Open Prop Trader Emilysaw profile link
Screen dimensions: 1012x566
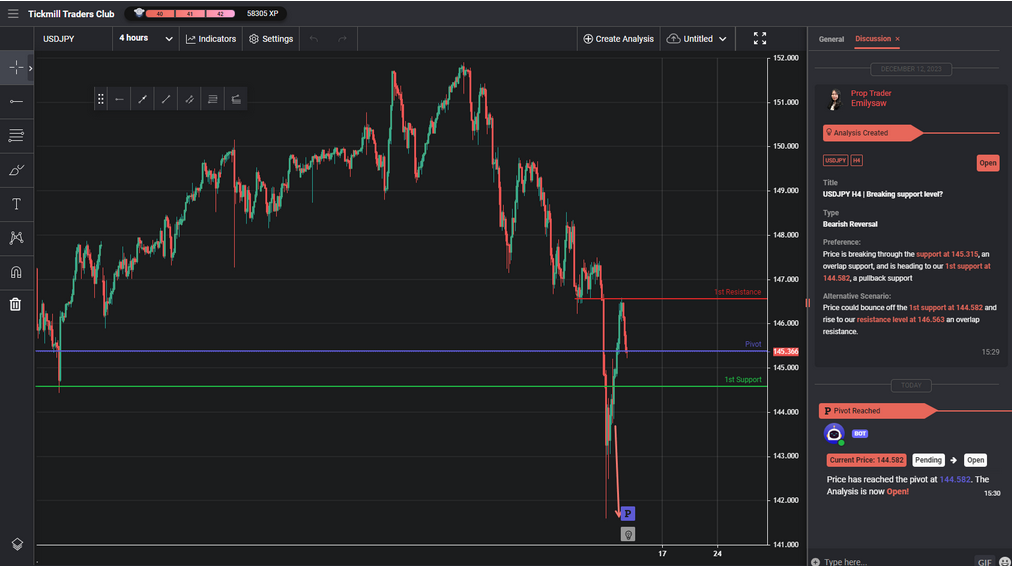[870, 98]
